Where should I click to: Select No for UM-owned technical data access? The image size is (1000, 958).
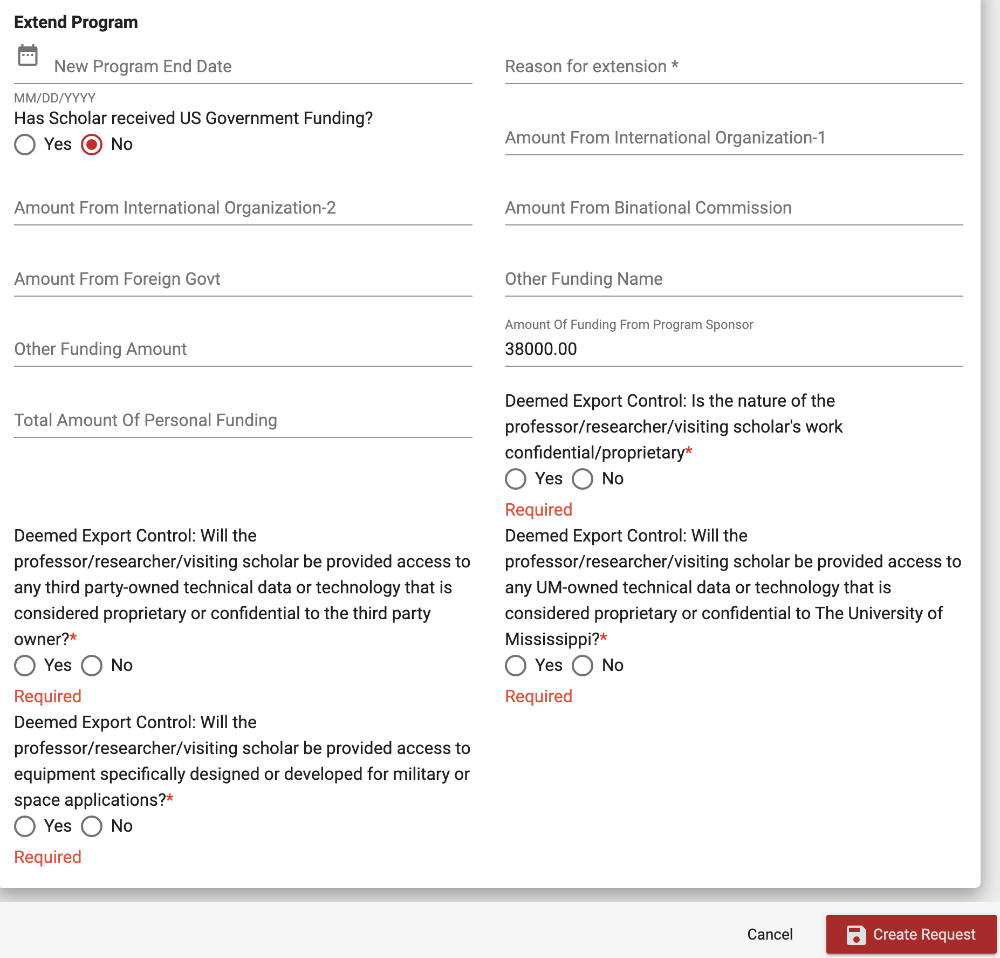coord(583,666)
